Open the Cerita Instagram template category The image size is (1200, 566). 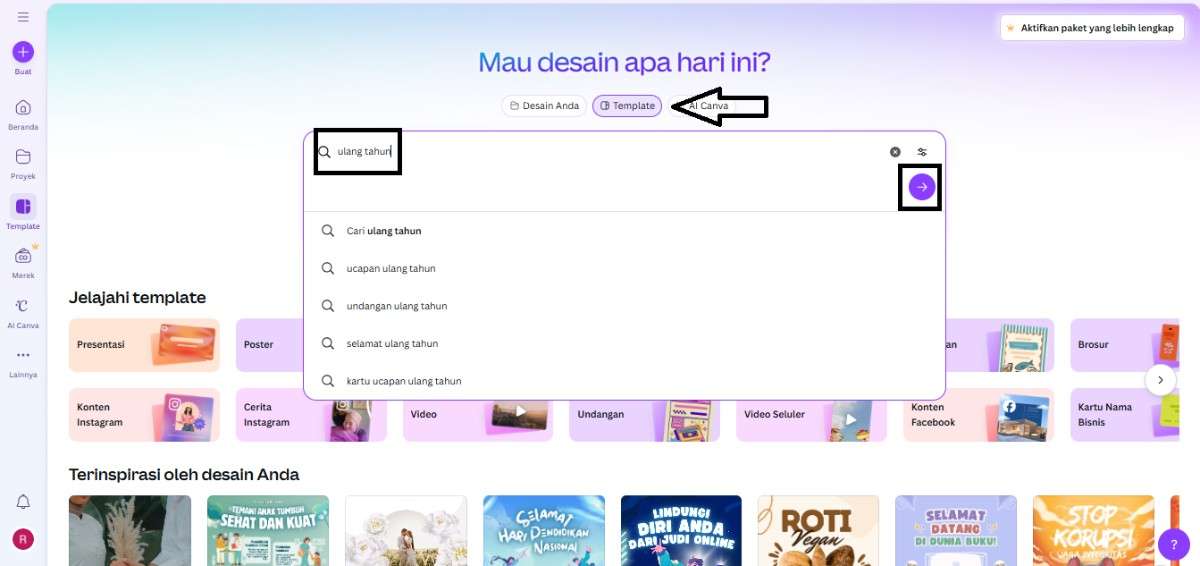coord(311,415)
